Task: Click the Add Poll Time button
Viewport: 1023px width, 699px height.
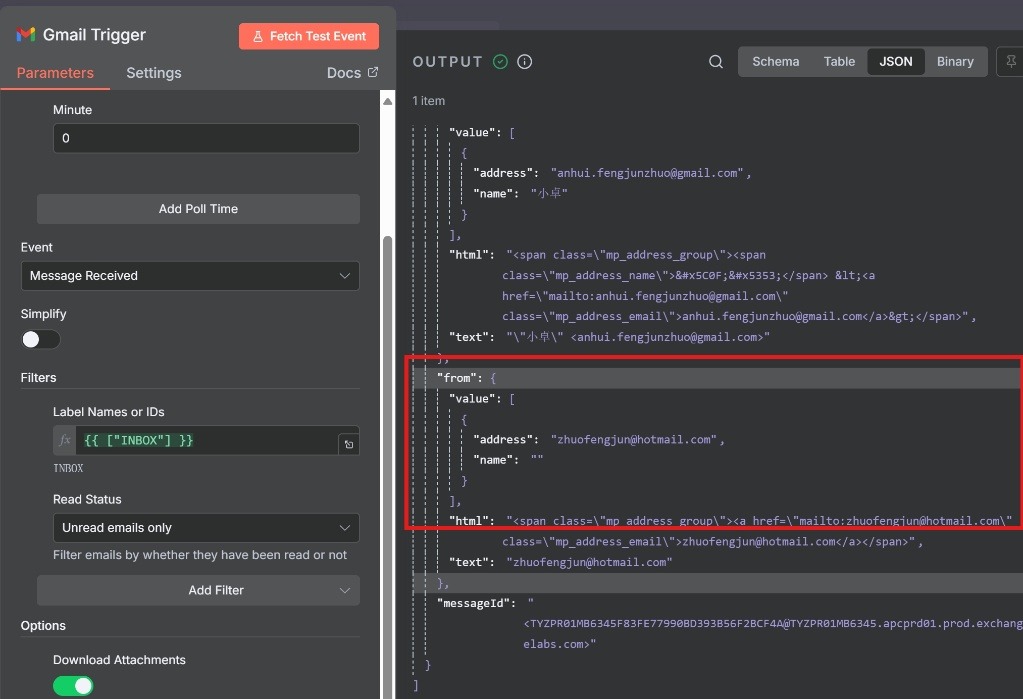Action: (198, 209)
